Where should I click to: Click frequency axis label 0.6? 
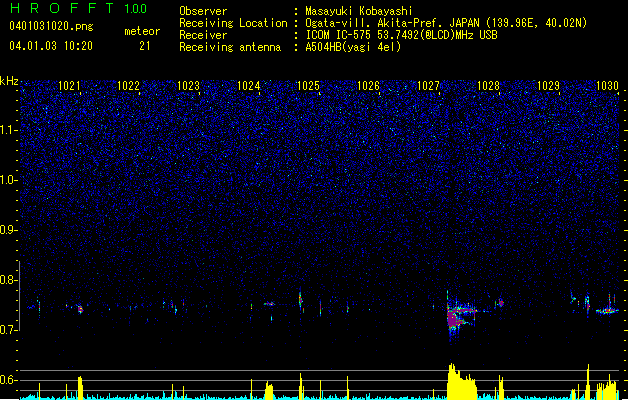tap(9, 380)
